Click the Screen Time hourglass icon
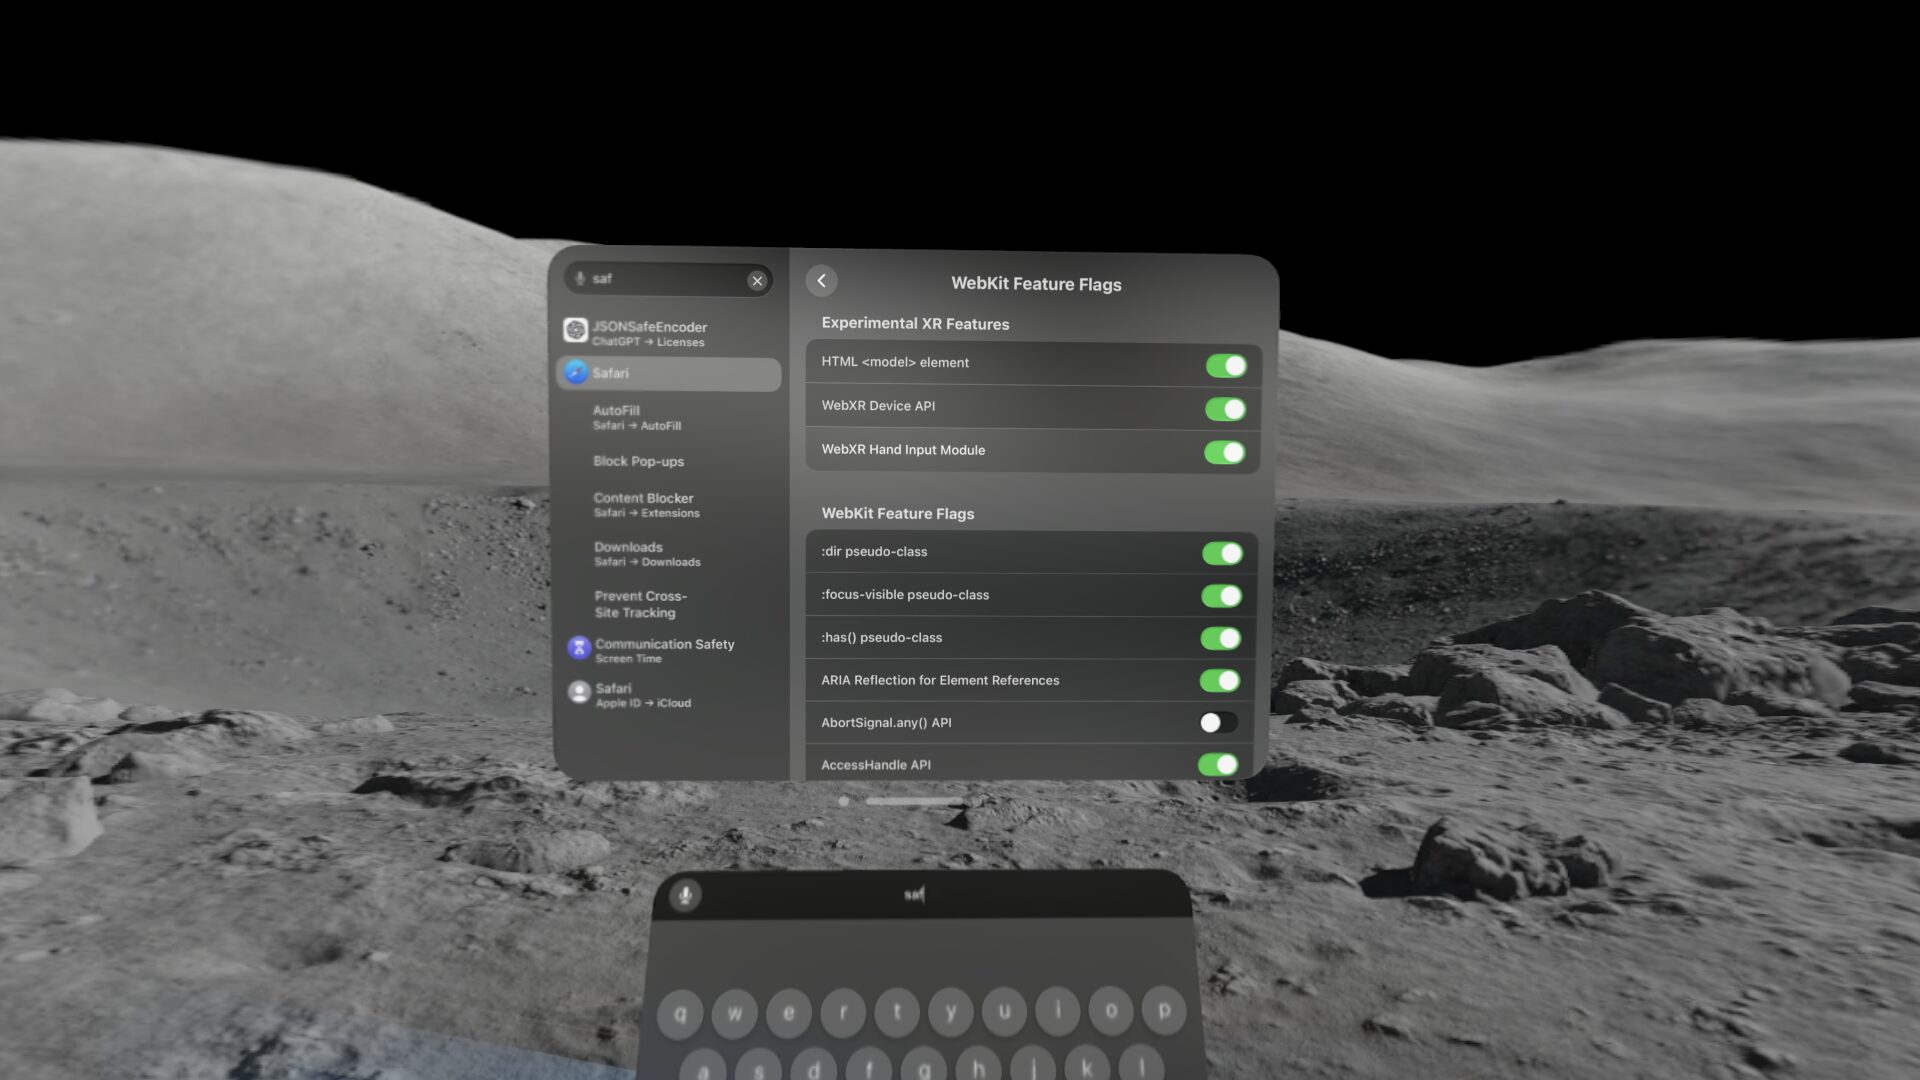 [579, 648]
